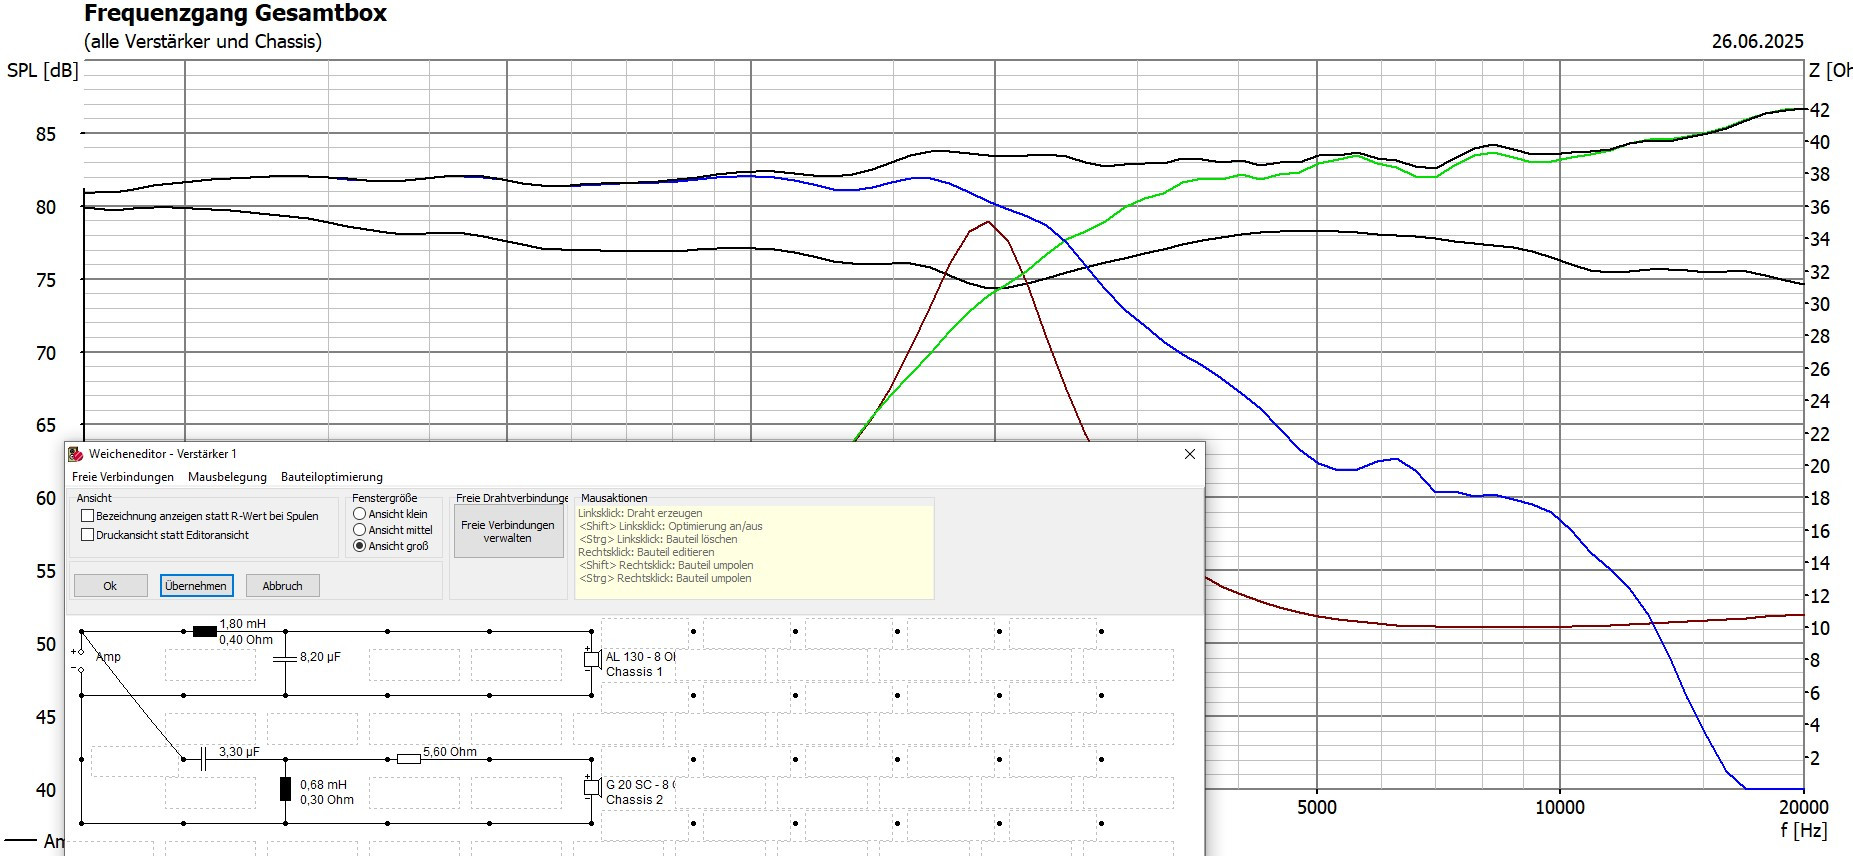Choose the Ansicht mittel window size
The height and width of the screenshot is (856, 1853).
tap(359, 530)
